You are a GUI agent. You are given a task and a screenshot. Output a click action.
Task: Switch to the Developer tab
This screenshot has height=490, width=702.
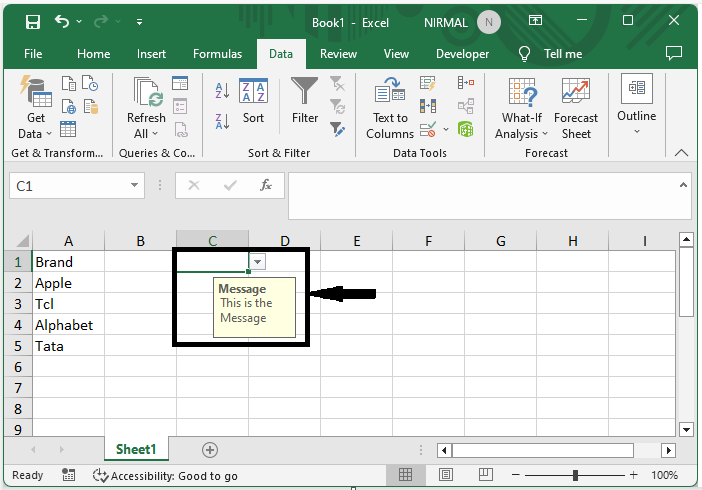coord(462,54)
